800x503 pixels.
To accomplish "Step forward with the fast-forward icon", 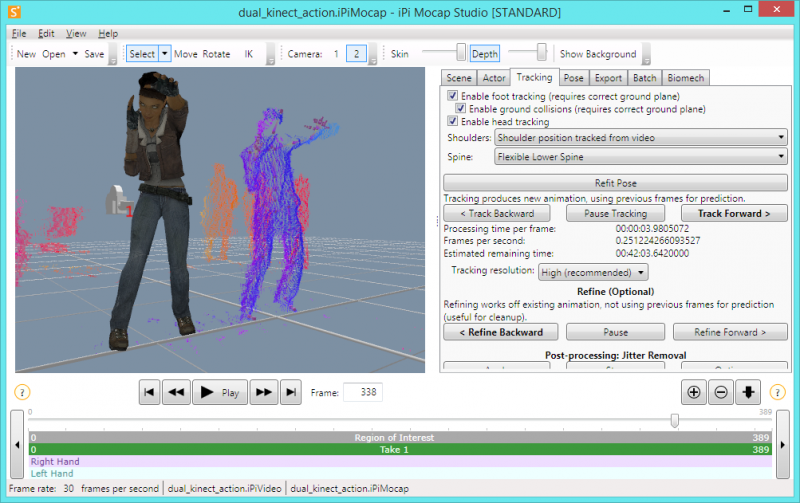I will 264,392.
